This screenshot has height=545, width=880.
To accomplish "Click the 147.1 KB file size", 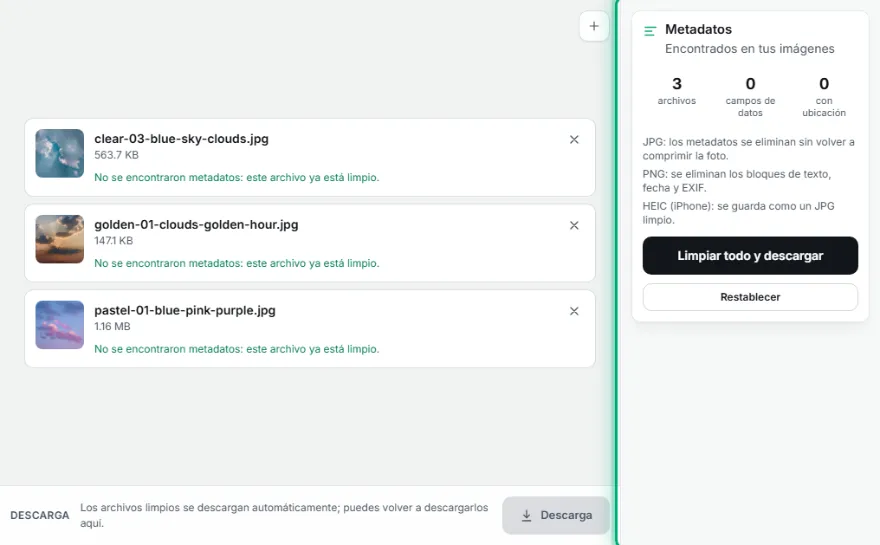I will (x=113, y=241).
